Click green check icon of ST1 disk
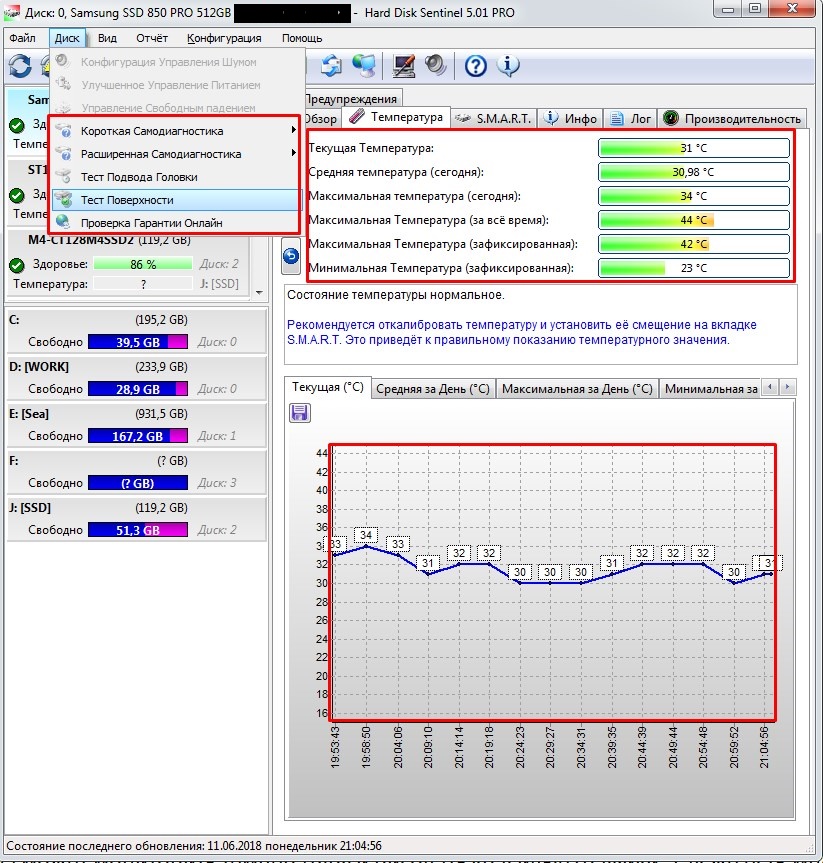This screenshot has height=863, width=823. [17, 195]
